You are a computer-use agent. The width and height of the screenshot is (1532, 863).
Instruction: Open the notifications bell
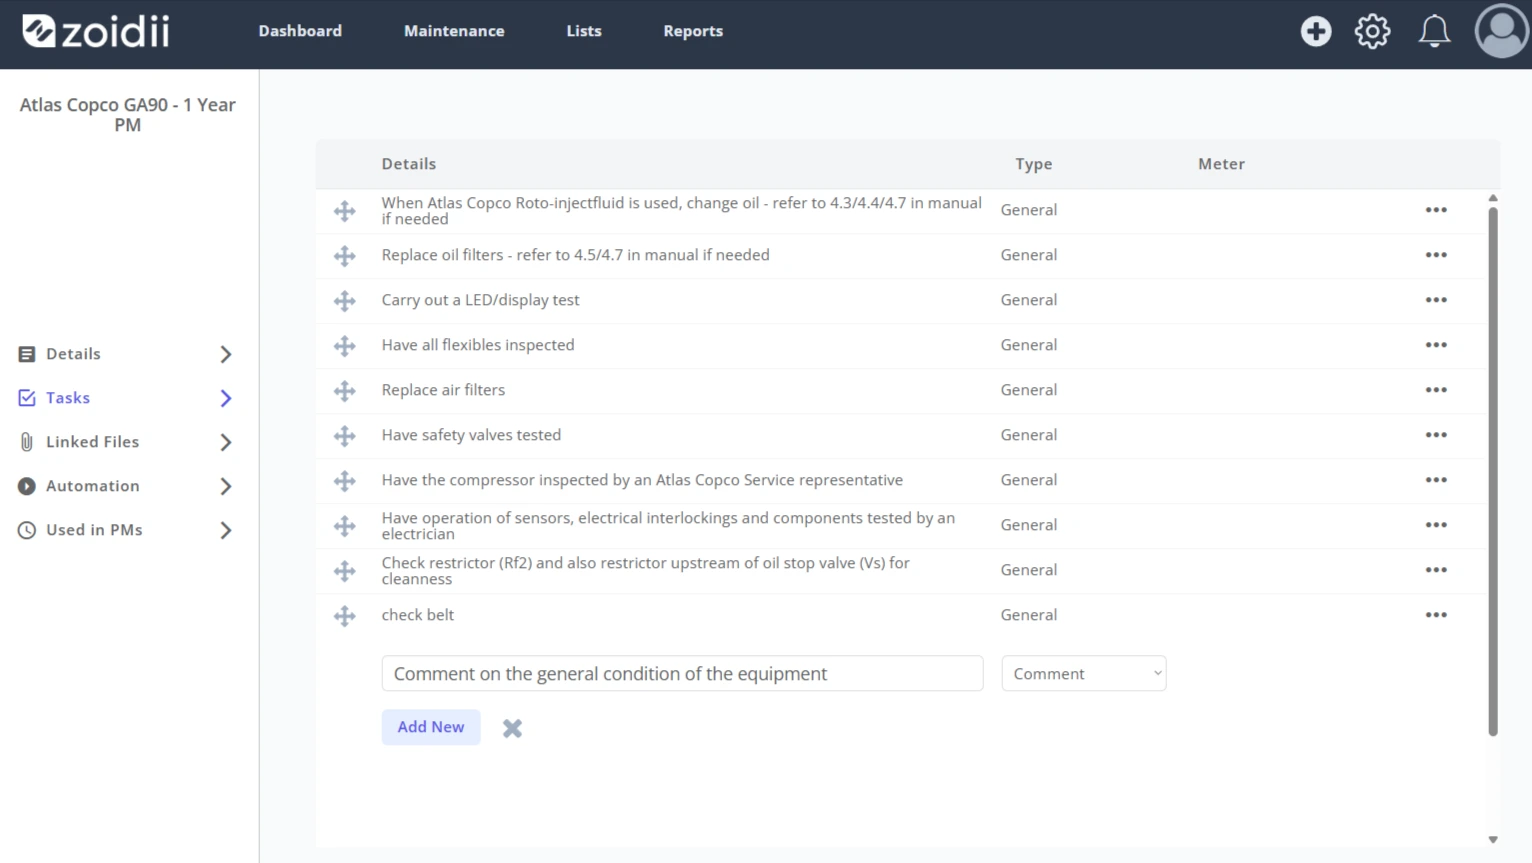(1434, 31)
